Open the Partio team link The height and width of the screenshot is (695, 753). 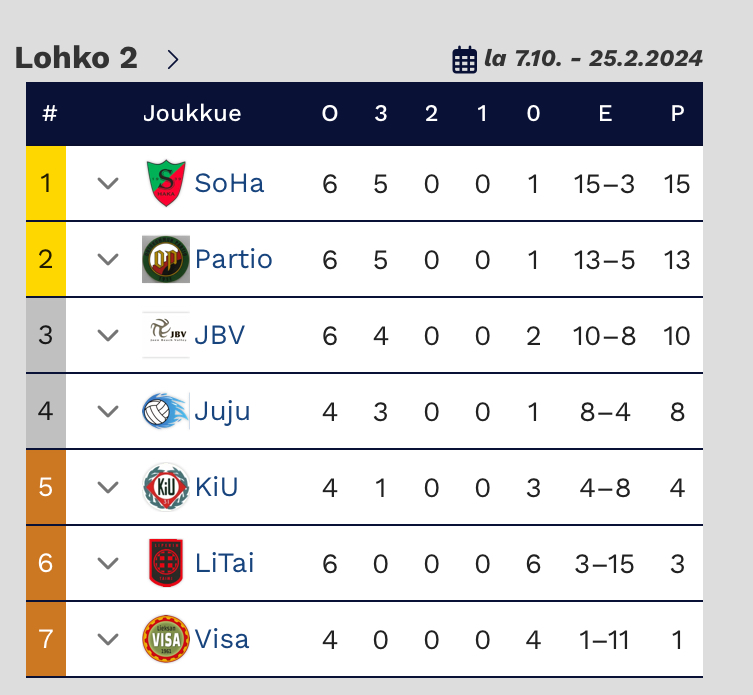(233, 259)
